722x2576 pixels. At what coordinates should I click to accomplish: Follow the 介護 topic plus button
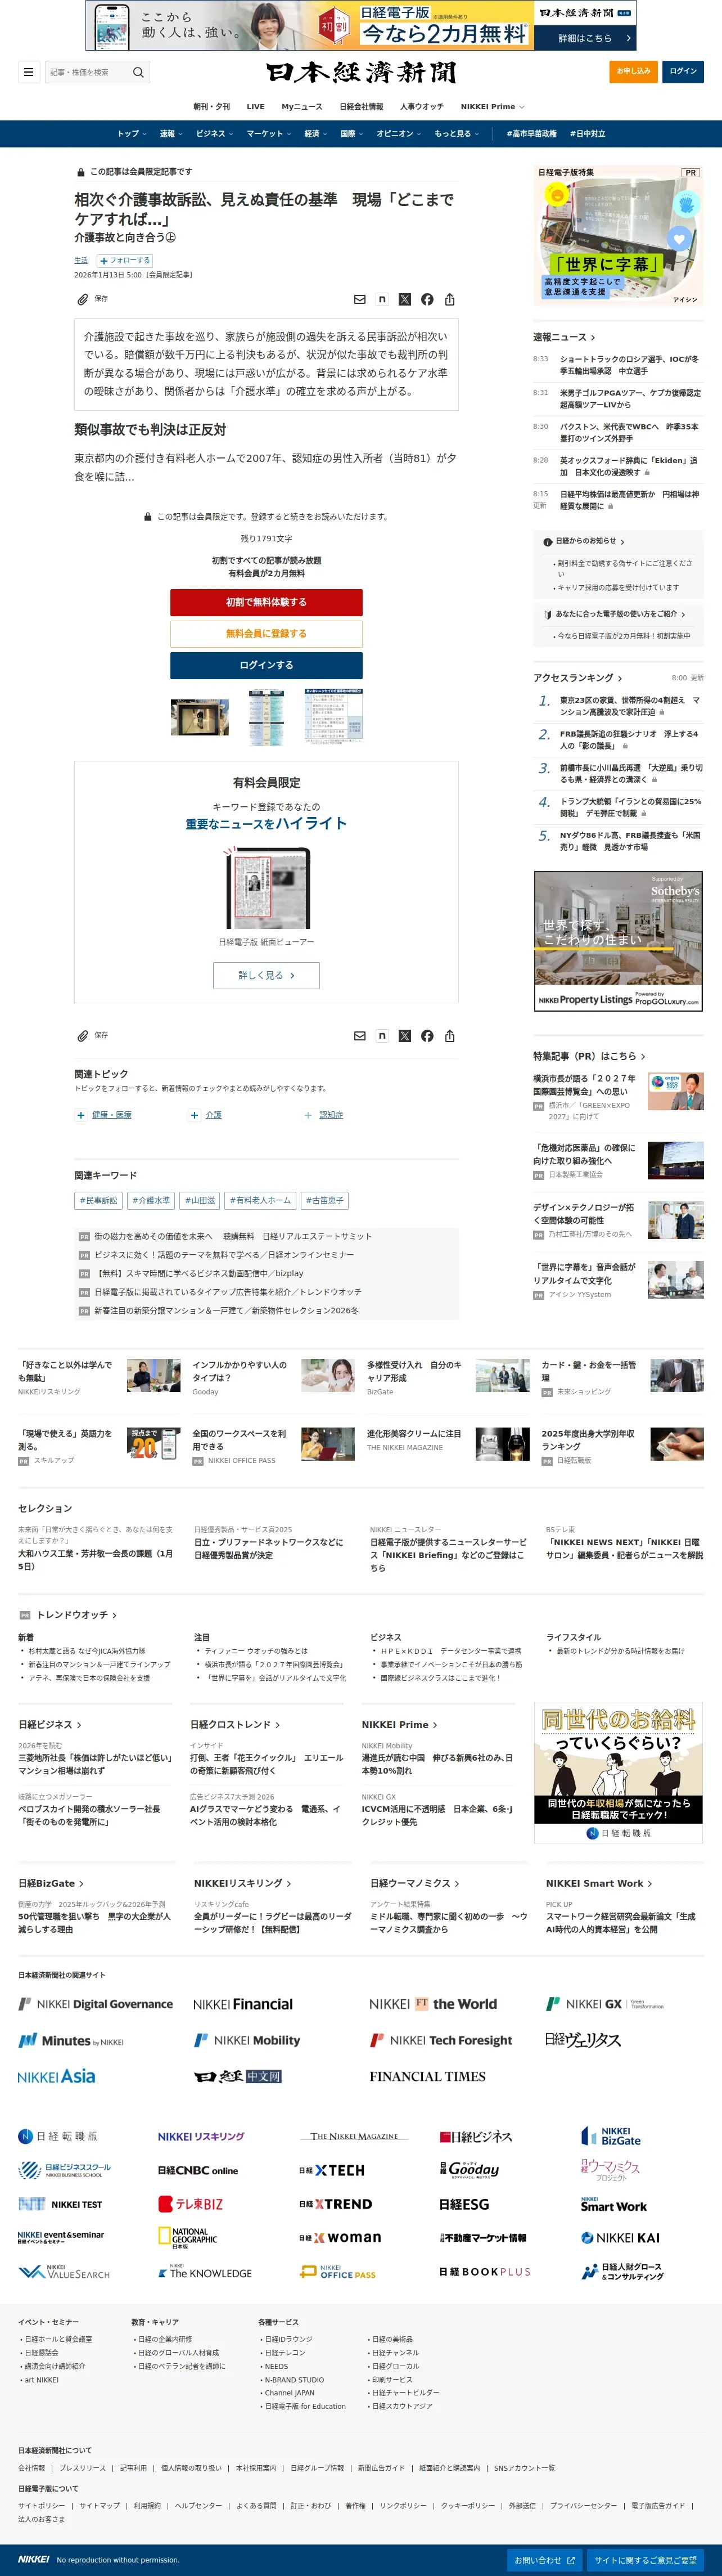point(194,1115)
